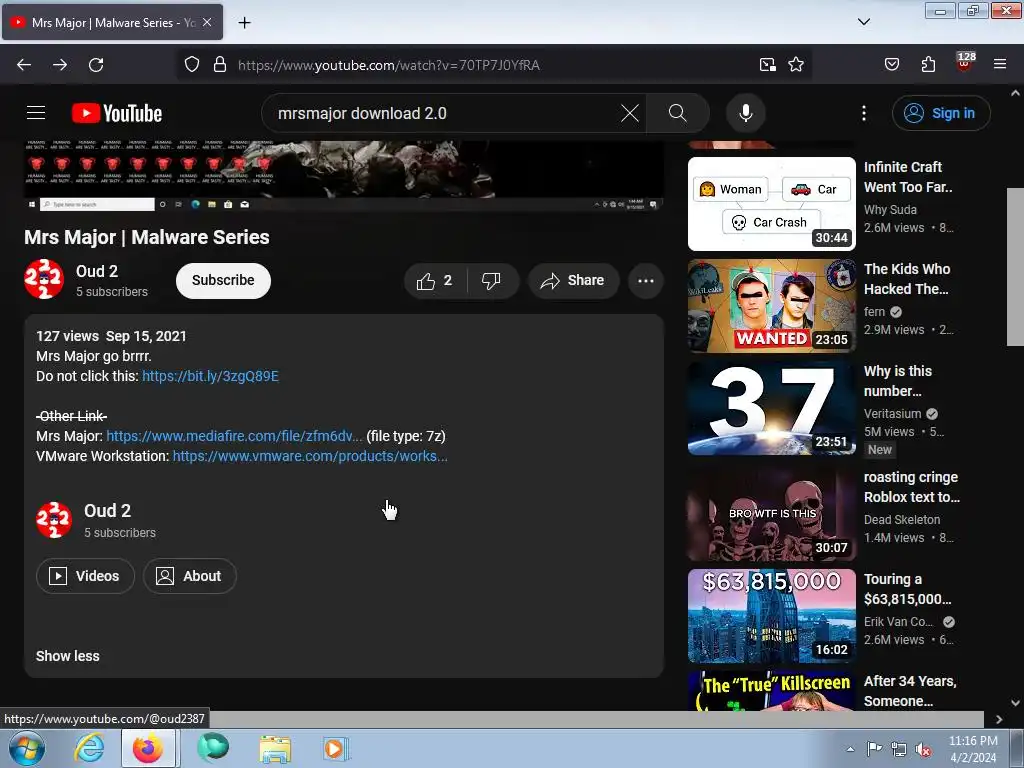
Task: Open the YouTube guide hamburger menu
Action: (36, 113)
